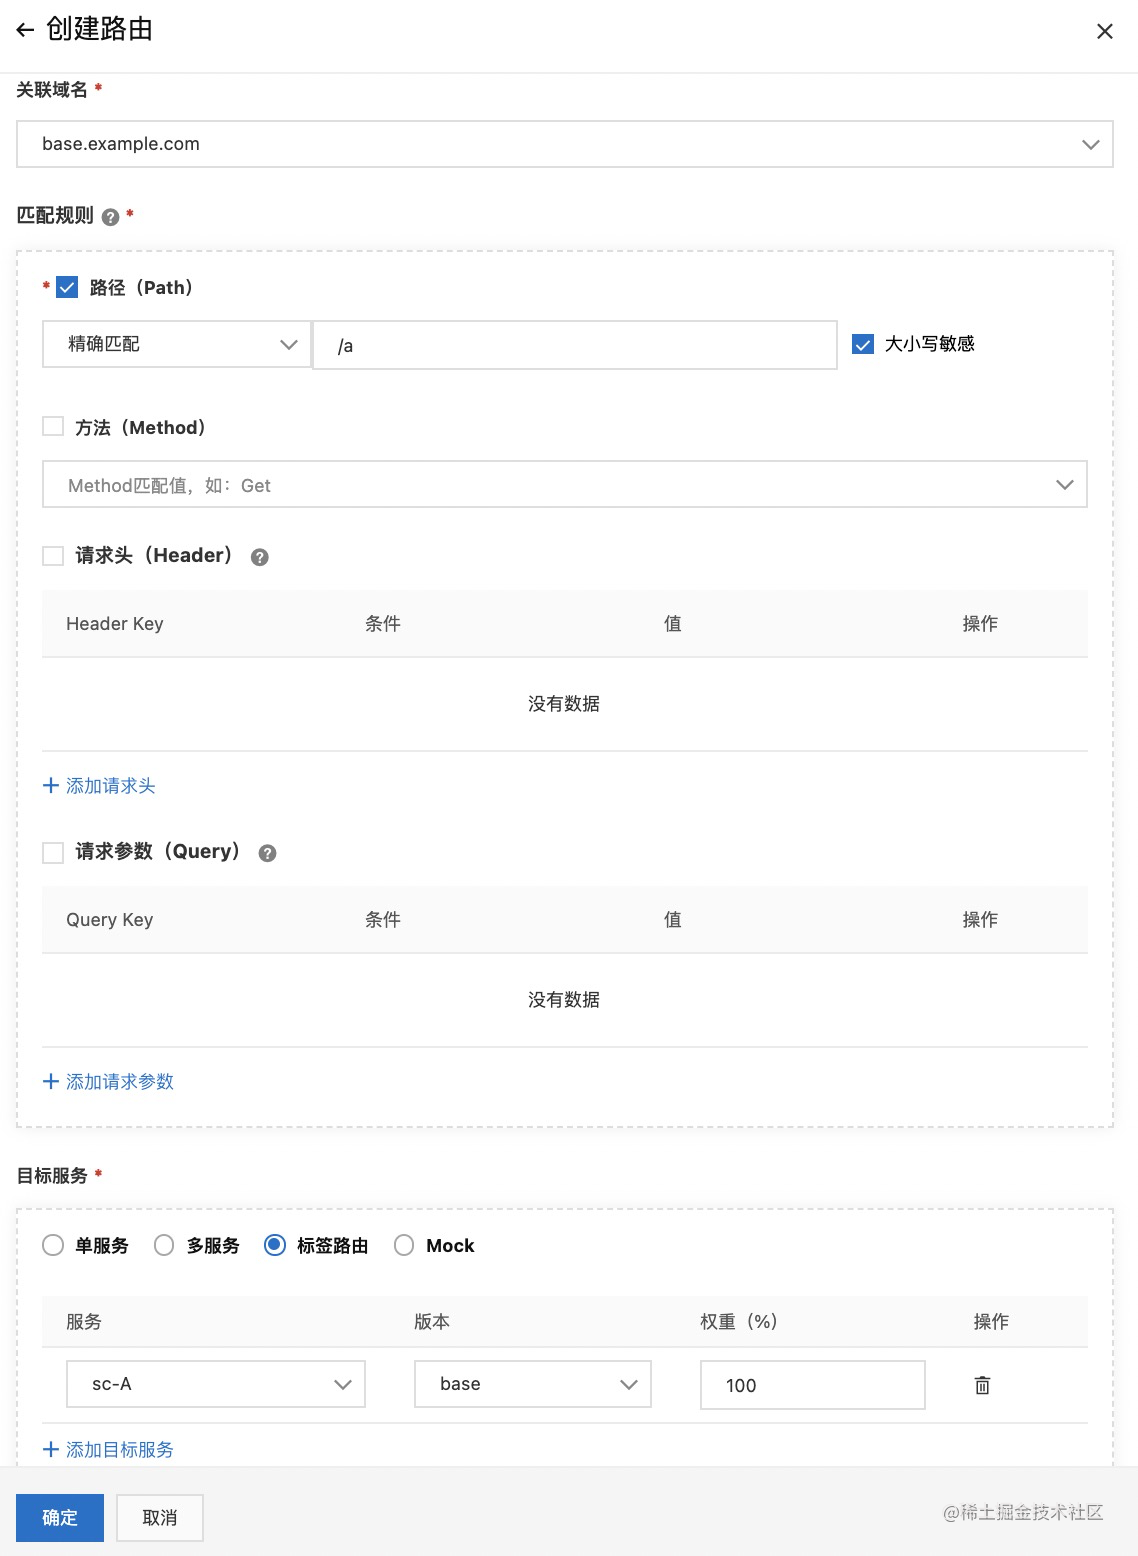This screenshot has width=1138, height=1556.
Task: Click the 服务 column header
Action: [84, 1322]
